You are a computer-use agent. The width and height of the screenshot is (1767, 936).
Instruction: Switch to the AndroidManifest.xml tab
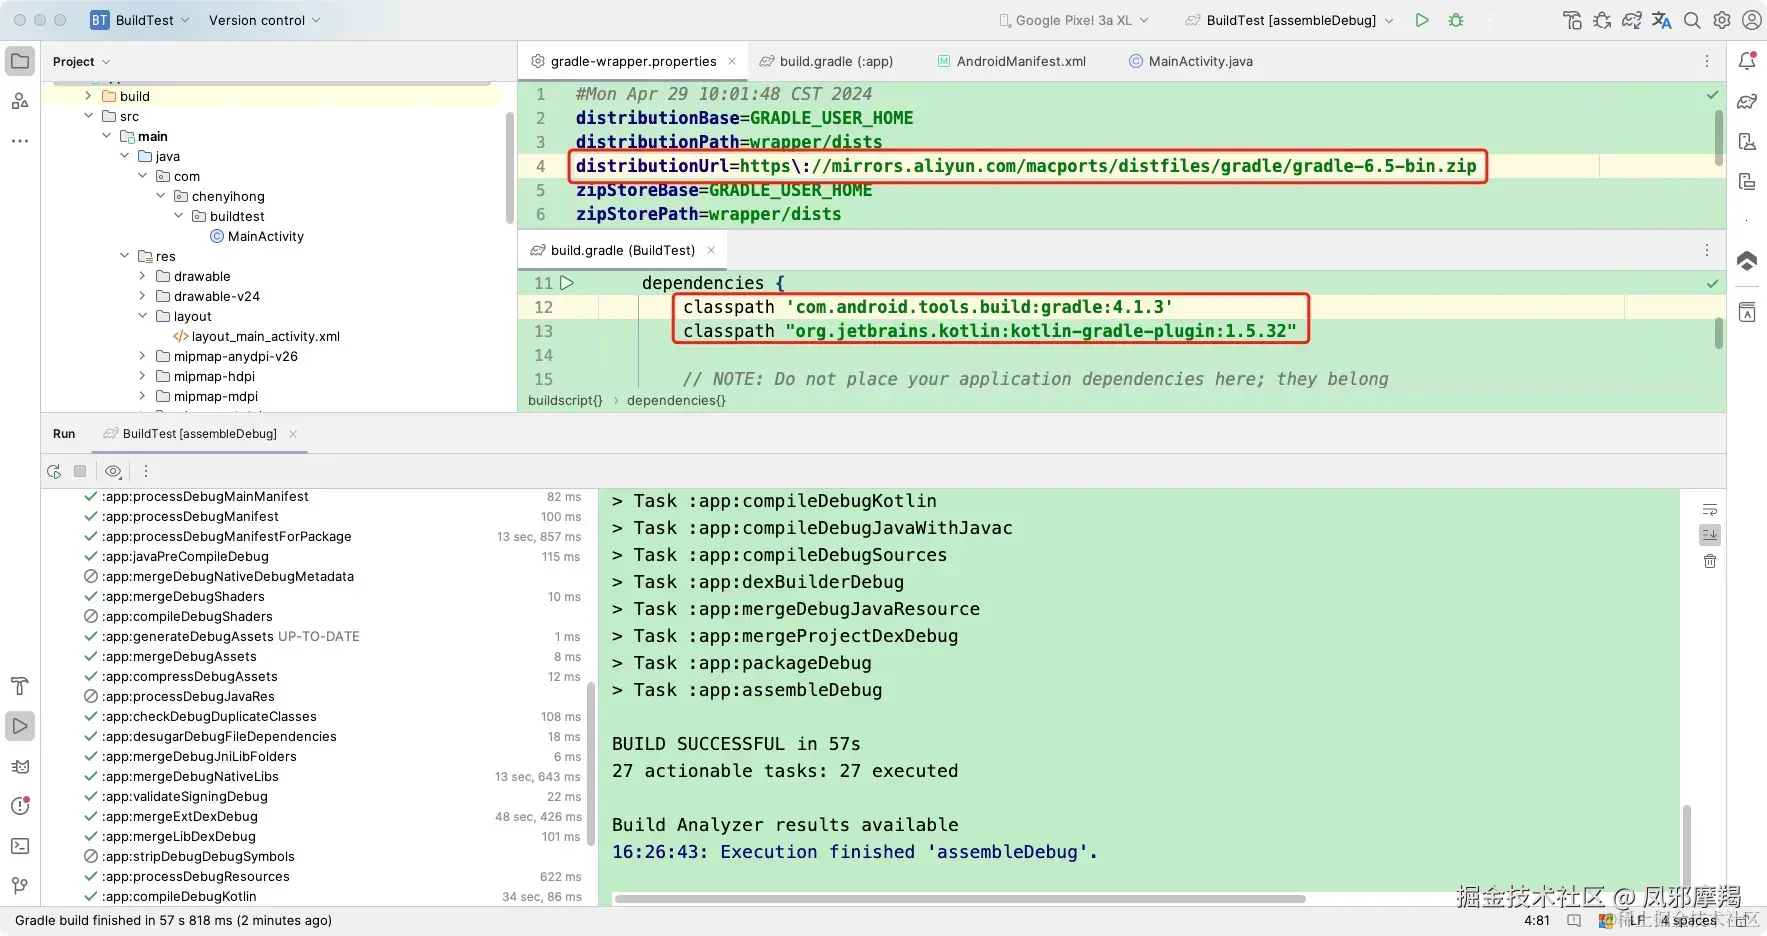(1011, 61)
